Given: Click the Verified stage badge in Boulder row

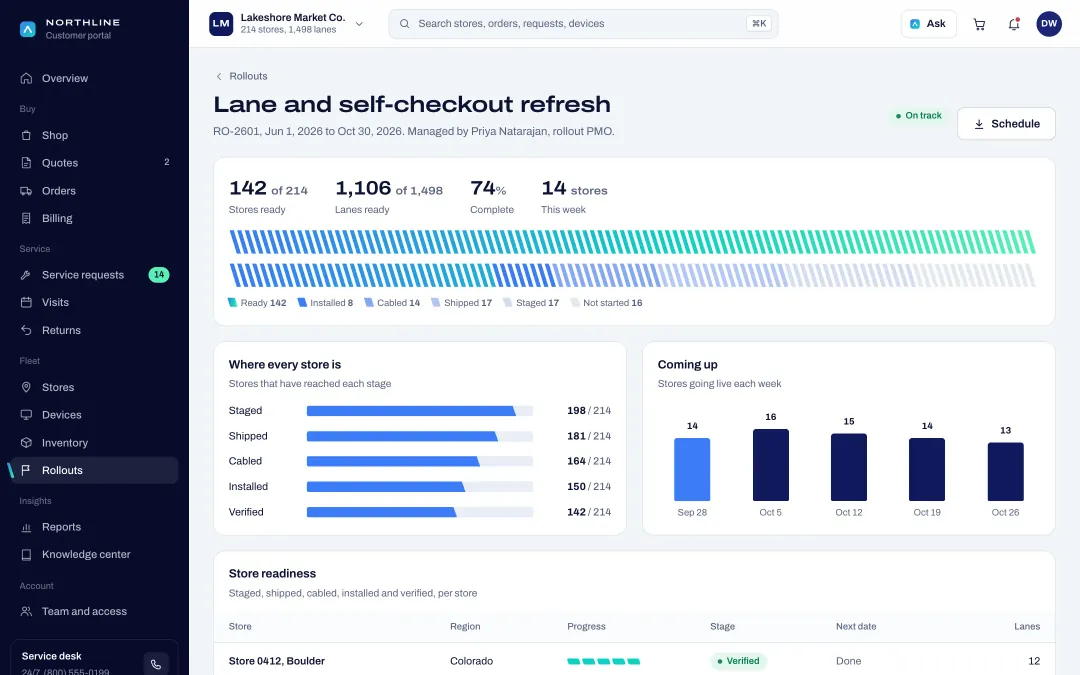Looking at the screenshot, I should 738,661.
